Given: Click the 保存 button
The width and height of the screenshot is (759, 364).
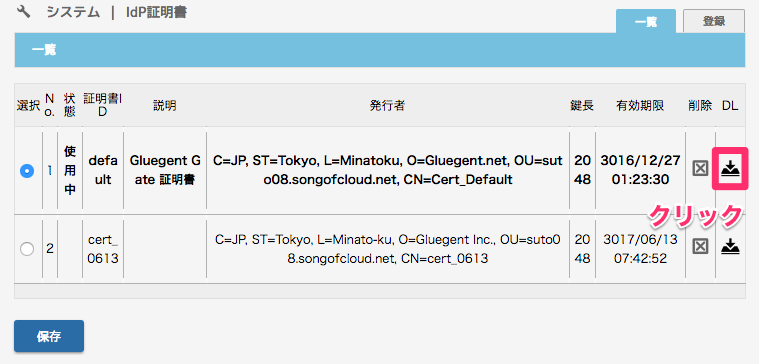Looking at the screenshot, I should point(49,336).
